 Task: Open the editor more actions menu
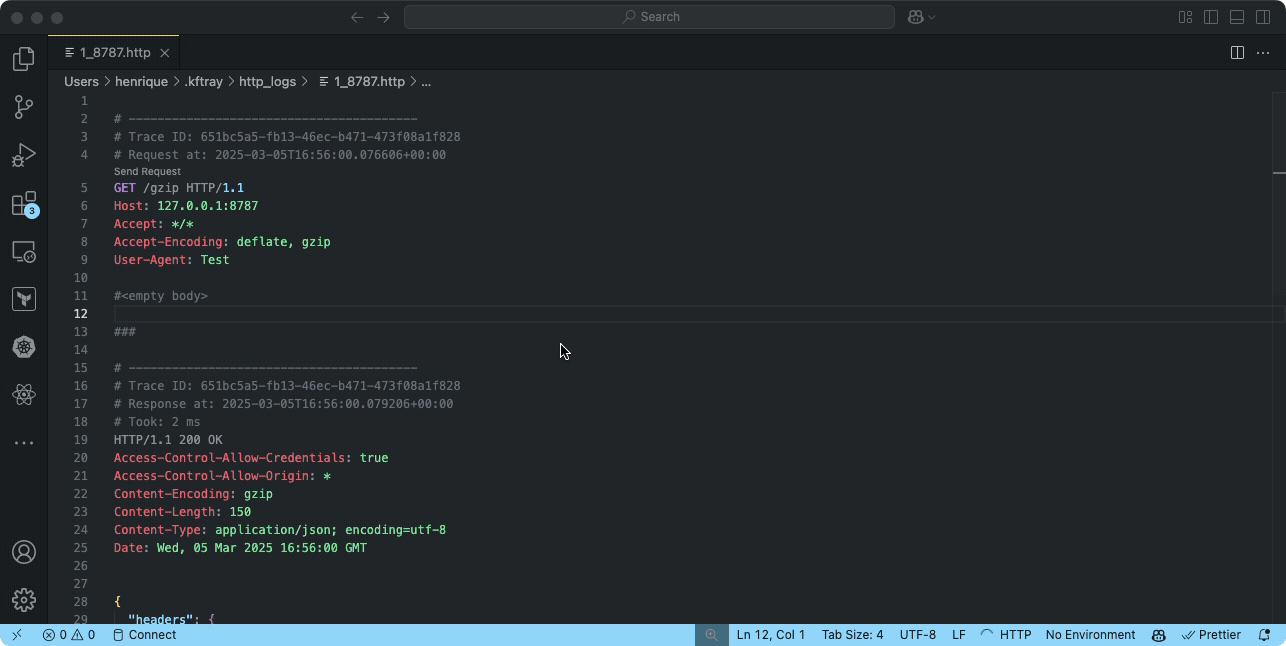pyautogui.click(x=1262, y=52)
